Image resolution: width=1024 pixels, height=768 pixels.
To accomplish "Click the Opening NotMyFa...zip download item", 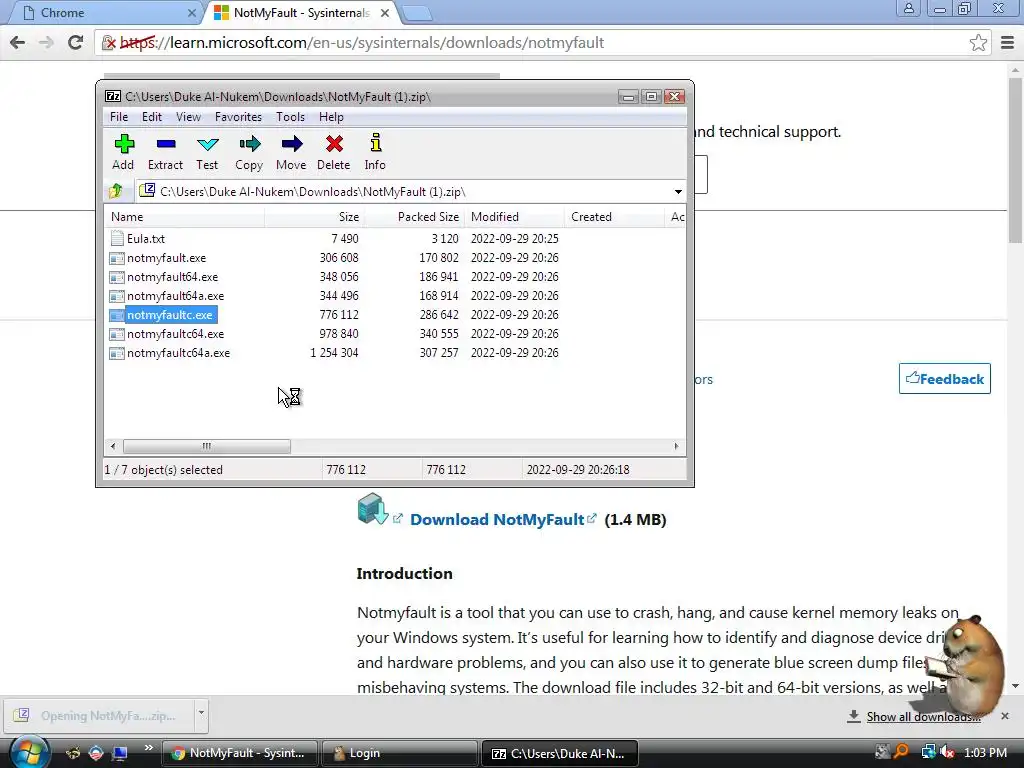I will click(x=99, y=716).
